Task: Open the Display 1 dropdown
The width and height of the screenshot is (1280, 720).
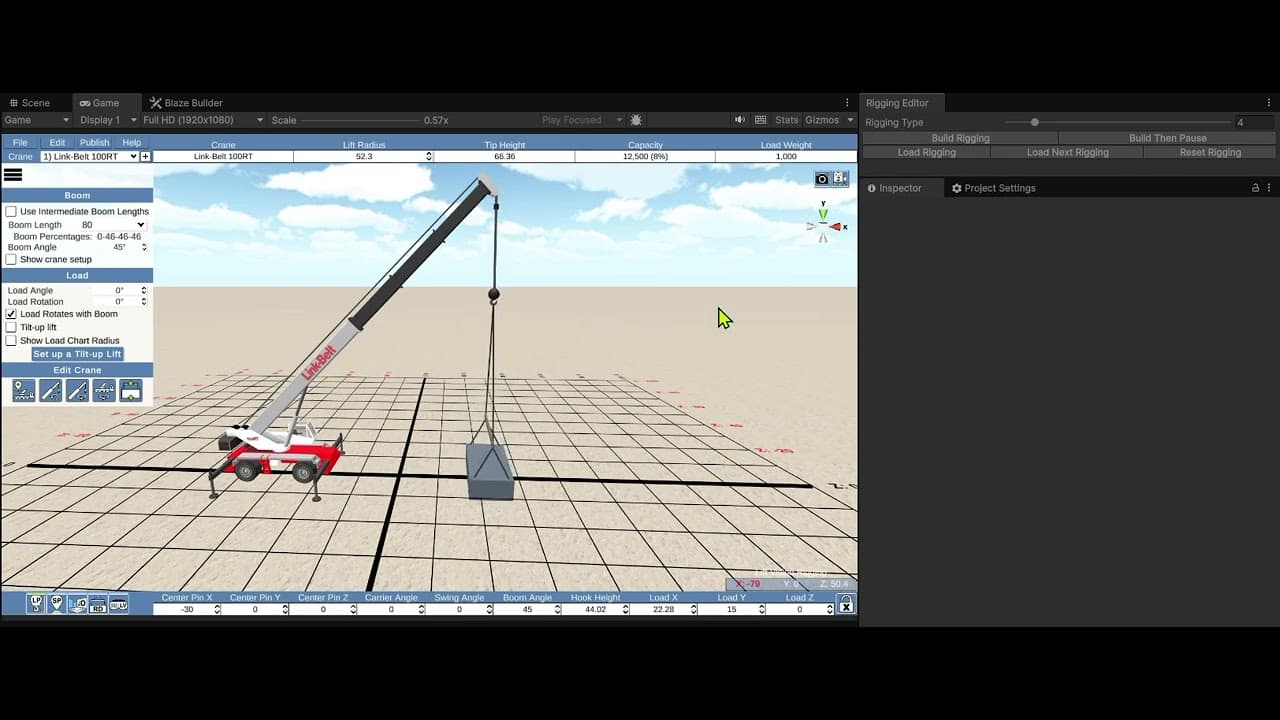Action: click(107, 120)
